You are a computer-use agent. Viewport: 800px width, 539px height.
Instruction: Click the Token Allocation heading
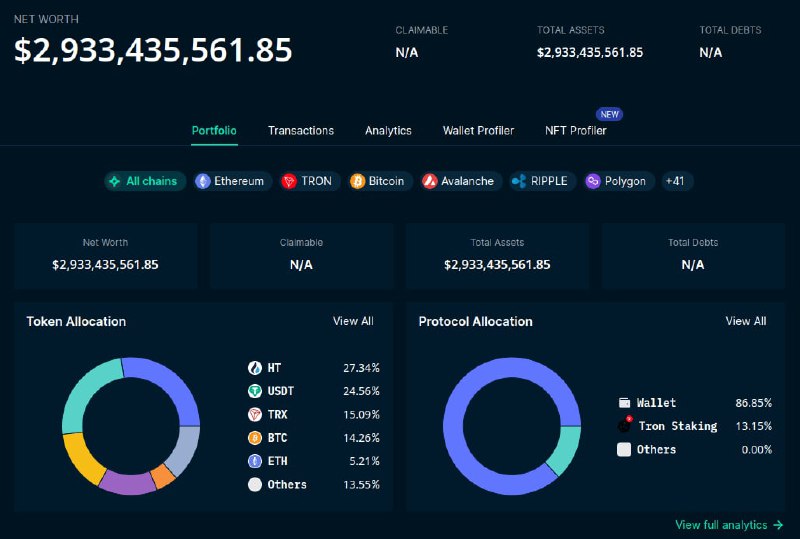[x=76, y=322]
